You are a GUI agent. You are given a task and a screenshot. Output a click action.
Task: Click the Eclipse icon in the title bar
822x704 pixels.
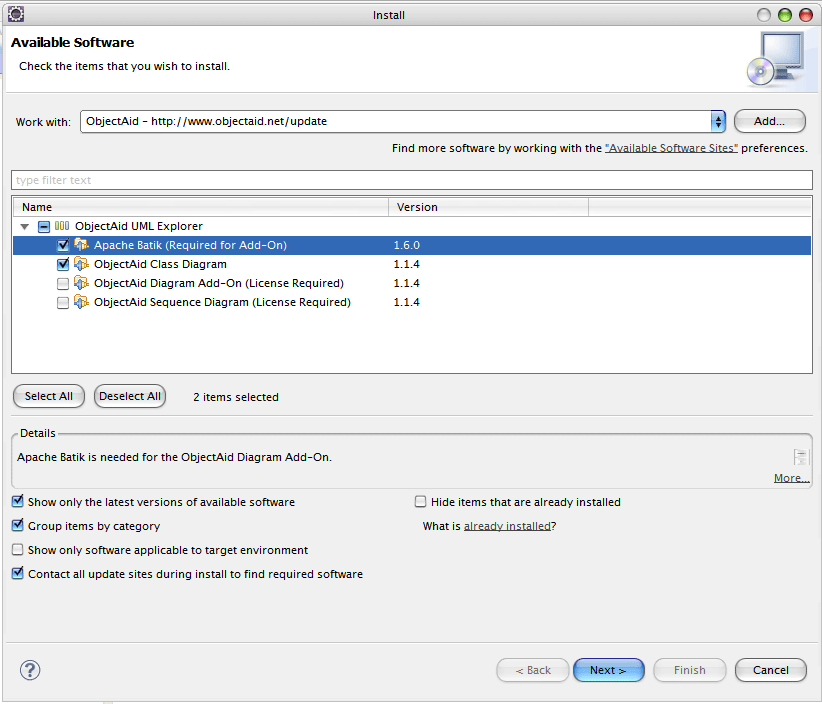click(x=15, y=15)
